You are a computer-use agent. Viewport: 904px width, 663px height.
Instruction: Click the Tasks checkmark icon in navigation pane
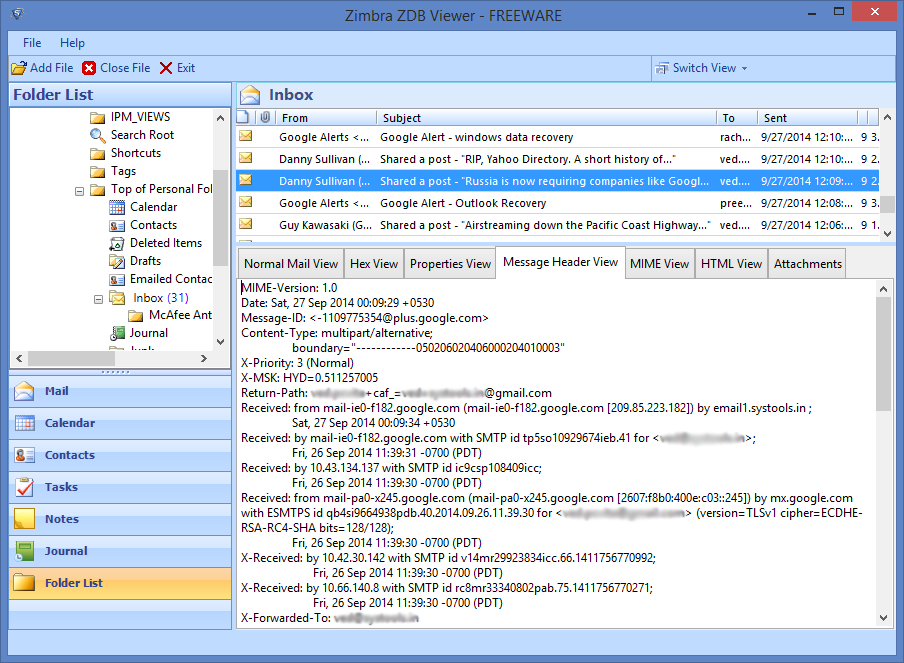click(x=24, y=487)
